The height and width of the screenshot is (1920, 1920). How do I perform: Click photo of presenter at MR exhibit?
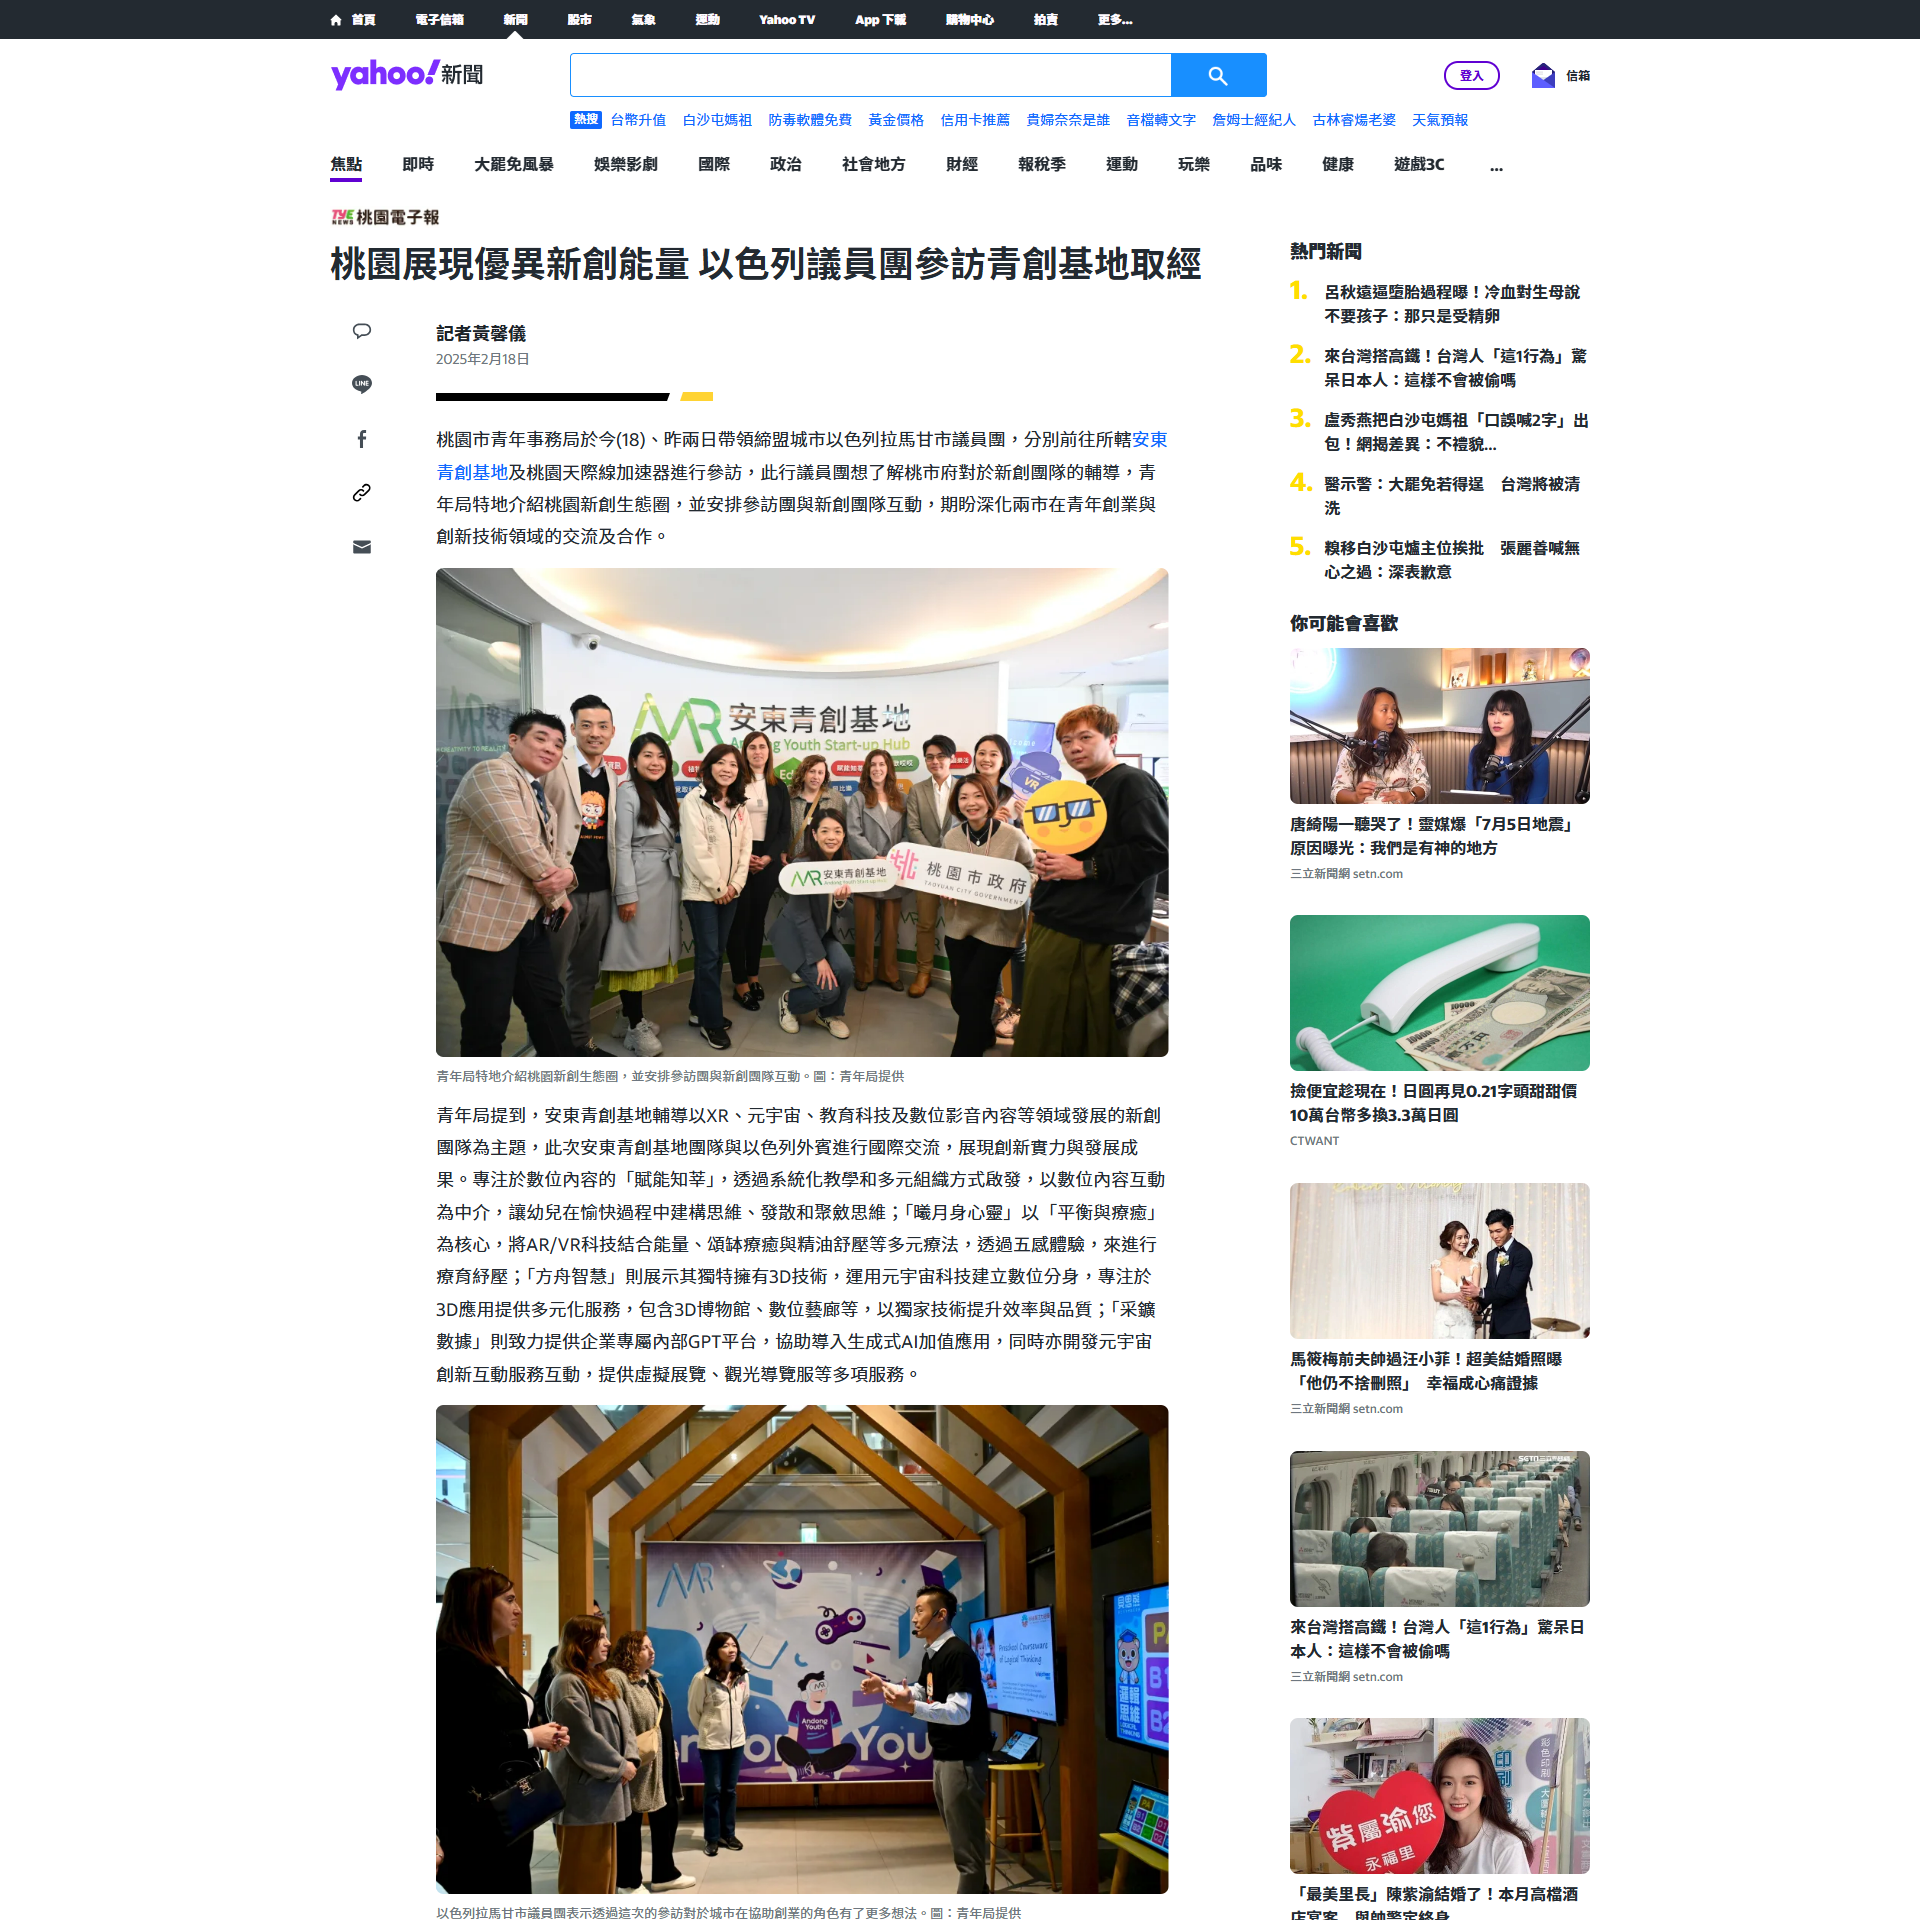click(802, 1649)
